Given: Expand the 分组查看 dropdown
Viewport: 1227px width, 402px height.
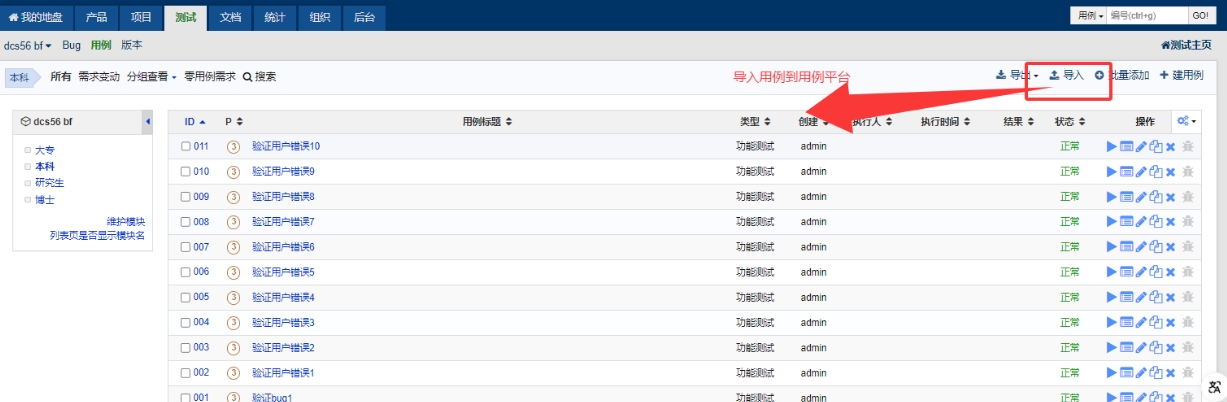Looking at the screenshot, I should pos(151,76).
